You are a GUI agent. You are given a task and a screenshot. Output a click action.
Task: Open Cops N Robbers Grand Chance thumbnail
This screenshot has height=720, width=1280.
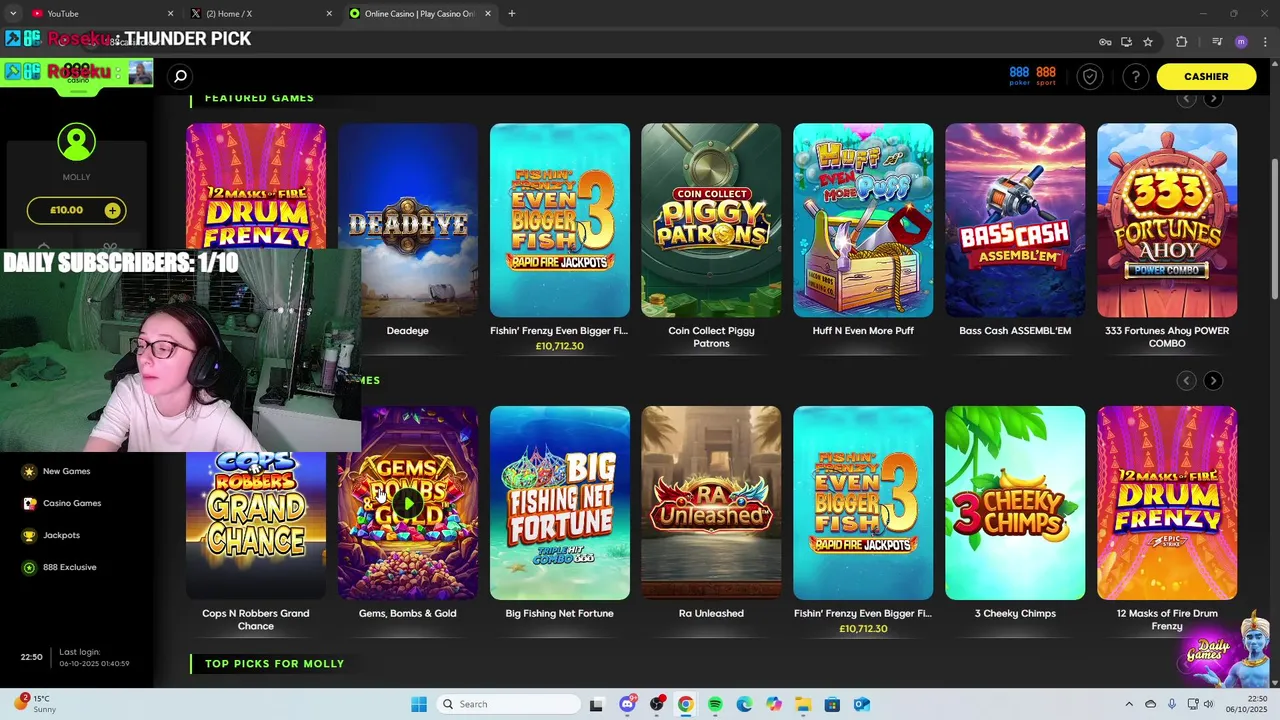point(255,525)
